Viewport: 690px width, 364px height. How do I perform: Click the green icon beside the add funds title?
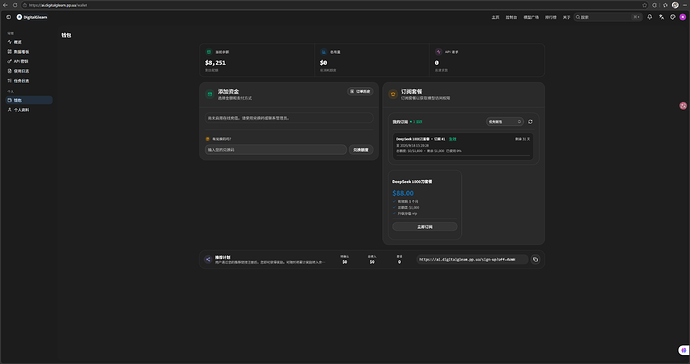(x=210, y=94)
